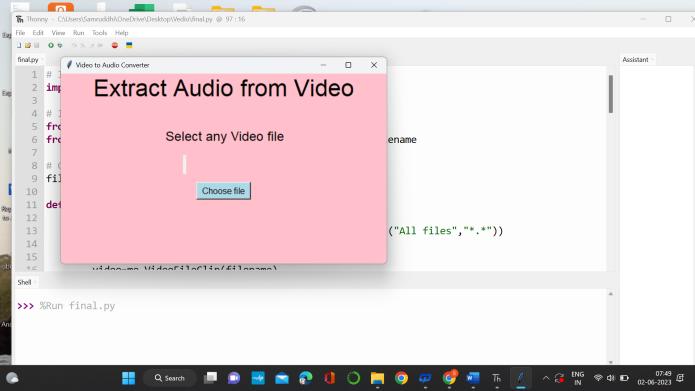Click the 'Select any Video file' label

pyautogui.click(x=224, y=137)
